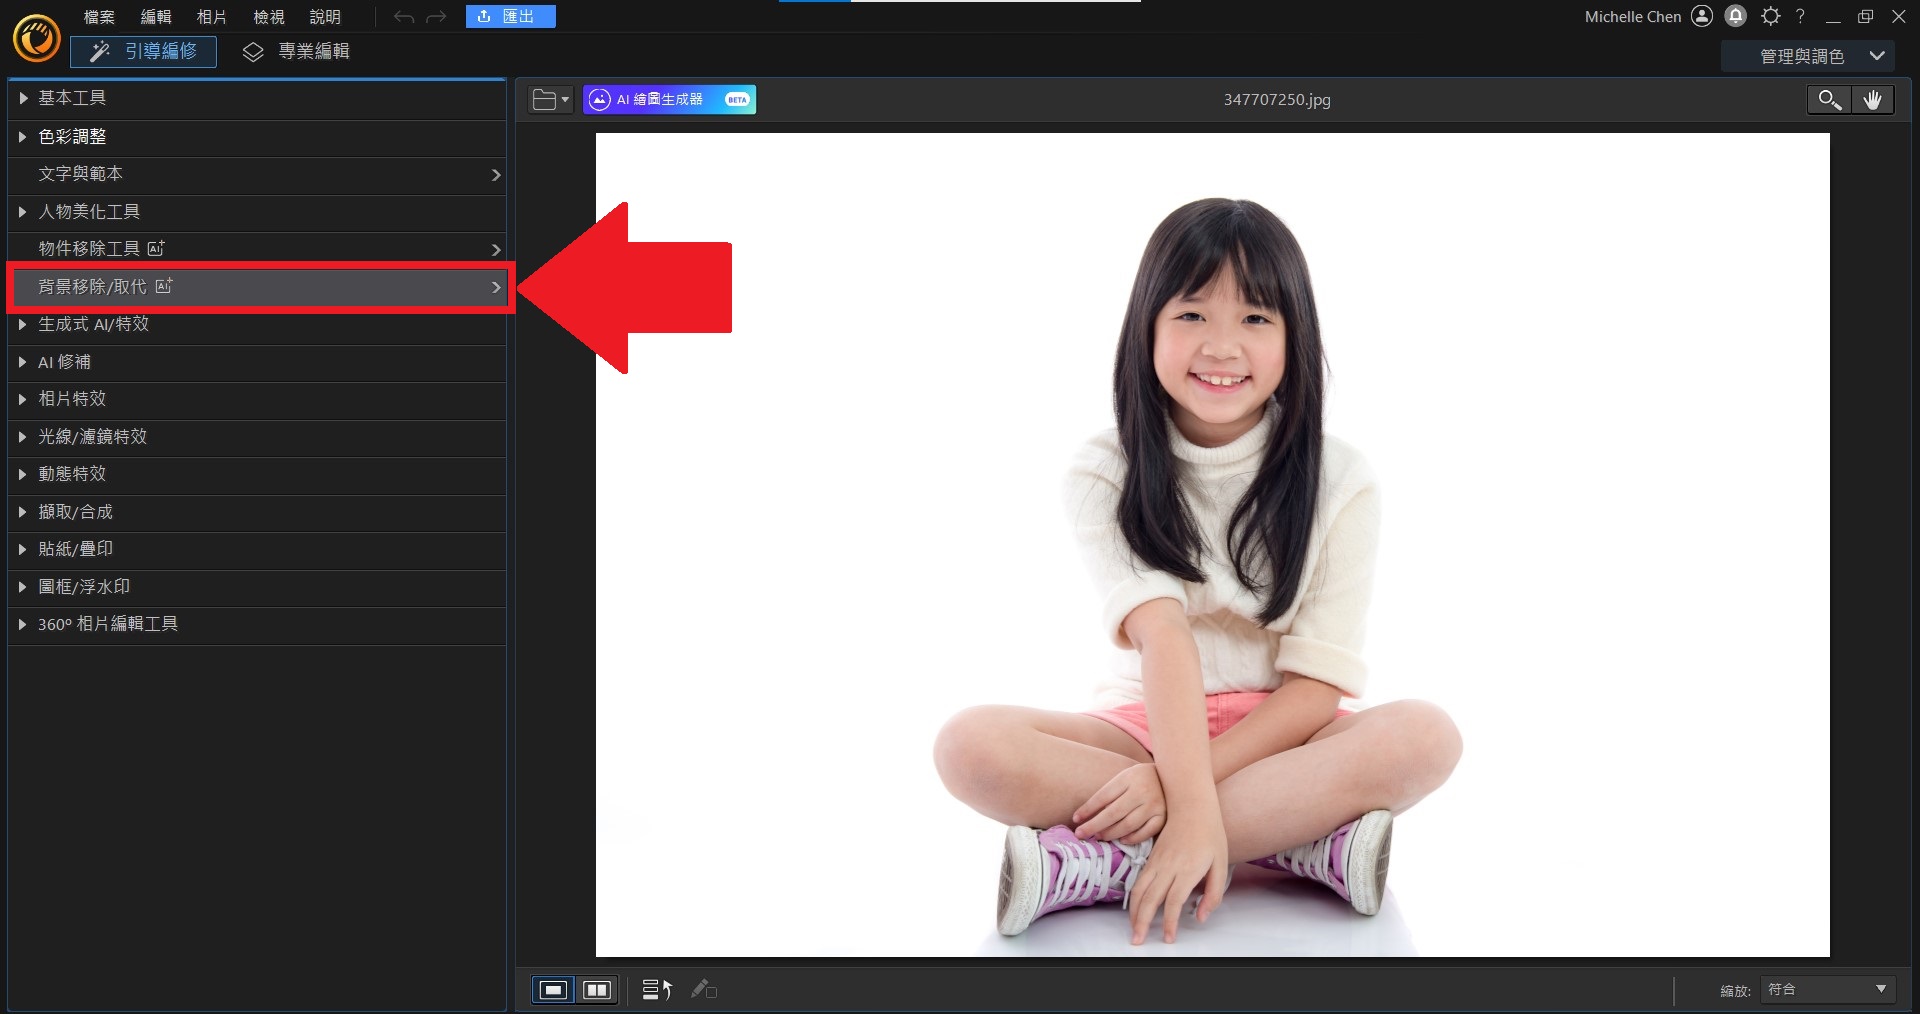This screenshot has height=1014, width=1920.
Task: Select the hand pan tool
Action: point(1872,100)
